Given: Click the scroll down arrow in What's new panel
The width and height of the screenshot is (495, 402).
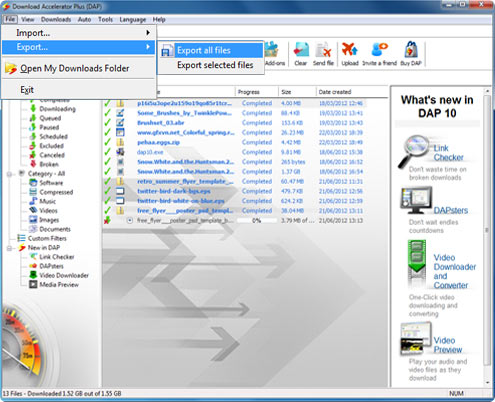Looking at the screenshot, I should 487,383.
